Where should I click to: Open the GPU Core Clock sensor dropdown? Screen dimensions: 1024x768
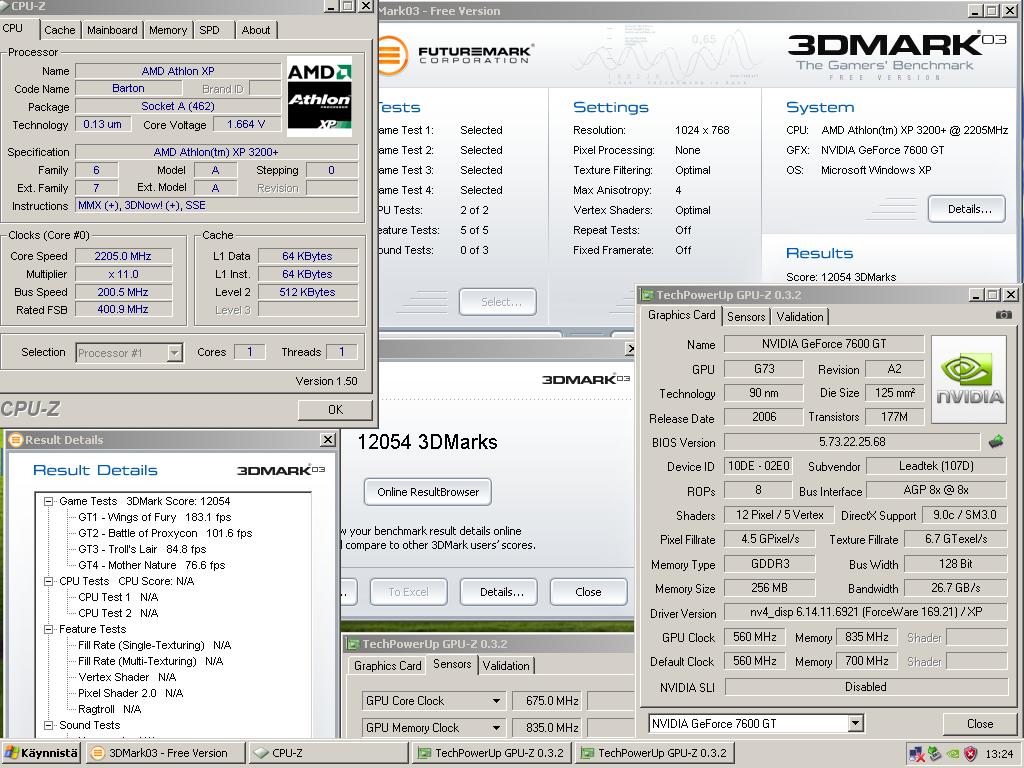tap(496, 701)
